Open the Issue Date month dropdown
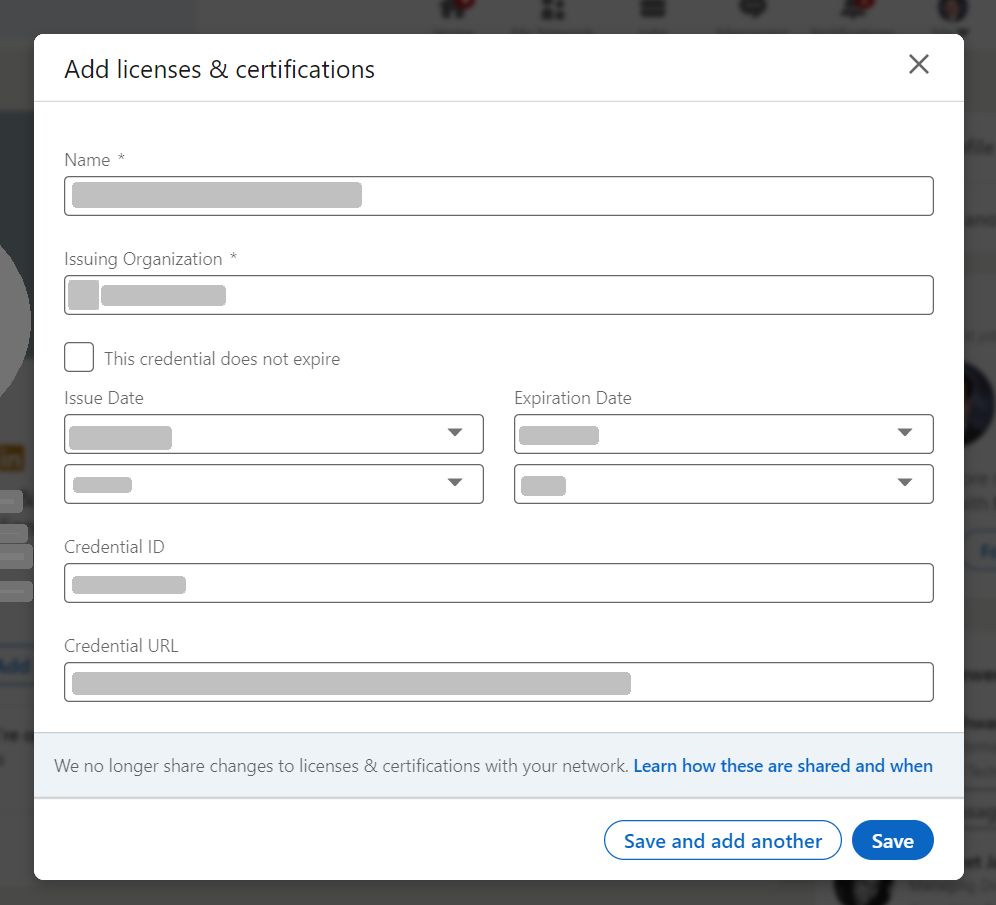The image size is (996, 905). [x=274, y=434]
